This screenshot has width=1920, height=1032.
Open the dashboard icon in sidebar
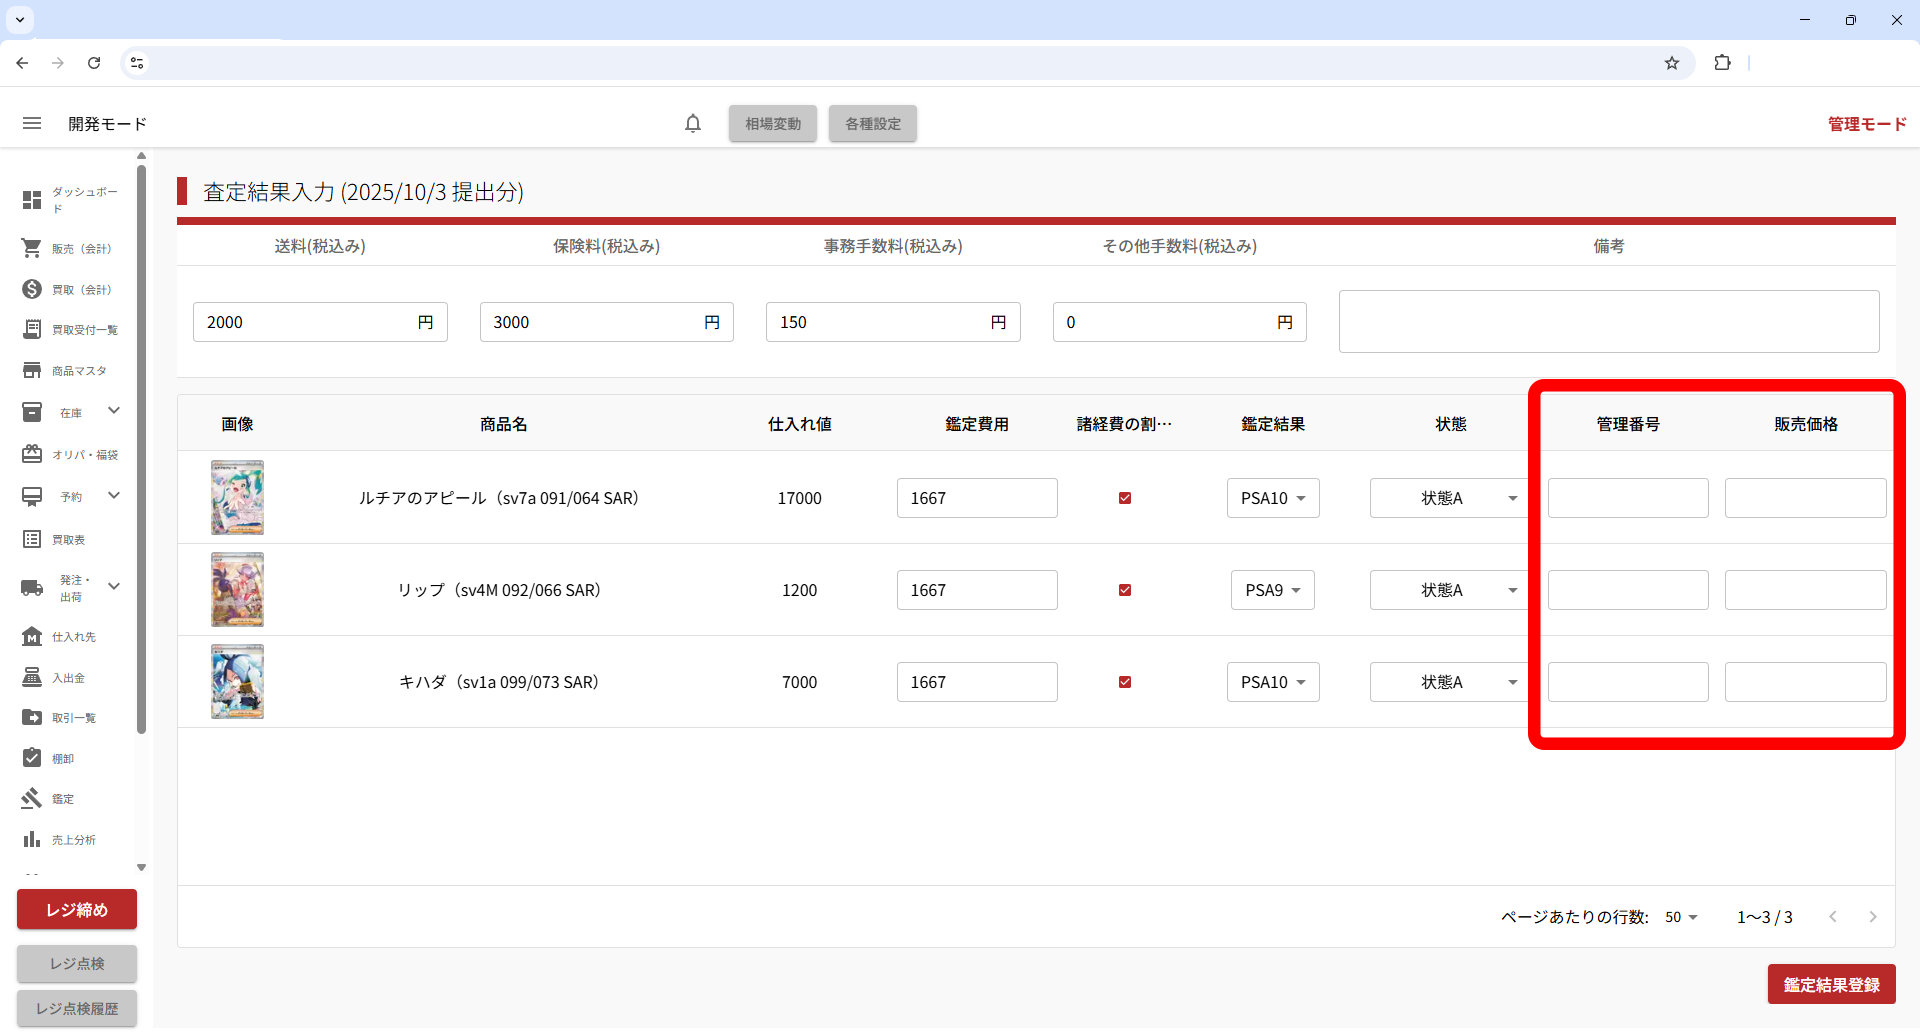[32, 200]
